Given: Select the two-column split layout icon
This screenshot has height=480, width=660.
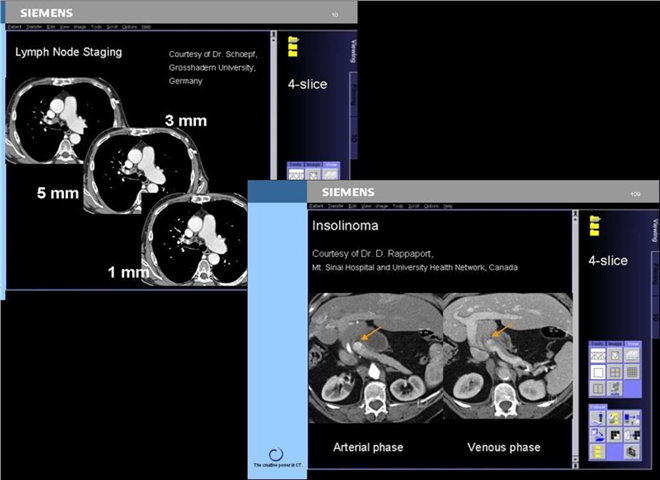Looking at the screenshot, I should 596,389.
